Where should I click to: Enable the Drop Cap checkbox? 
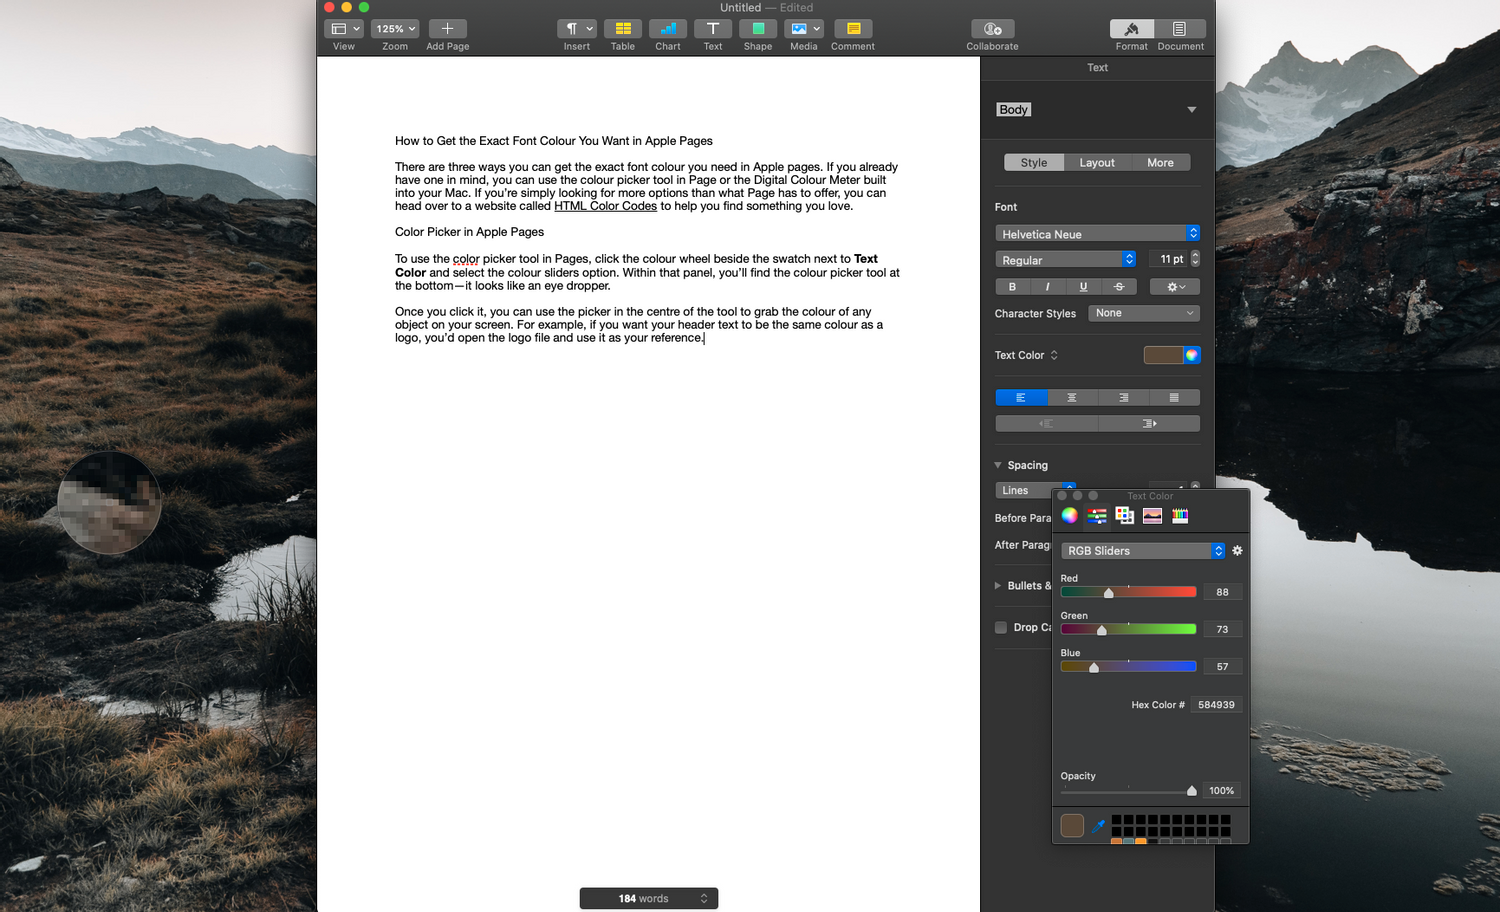tap(1001, 627)
